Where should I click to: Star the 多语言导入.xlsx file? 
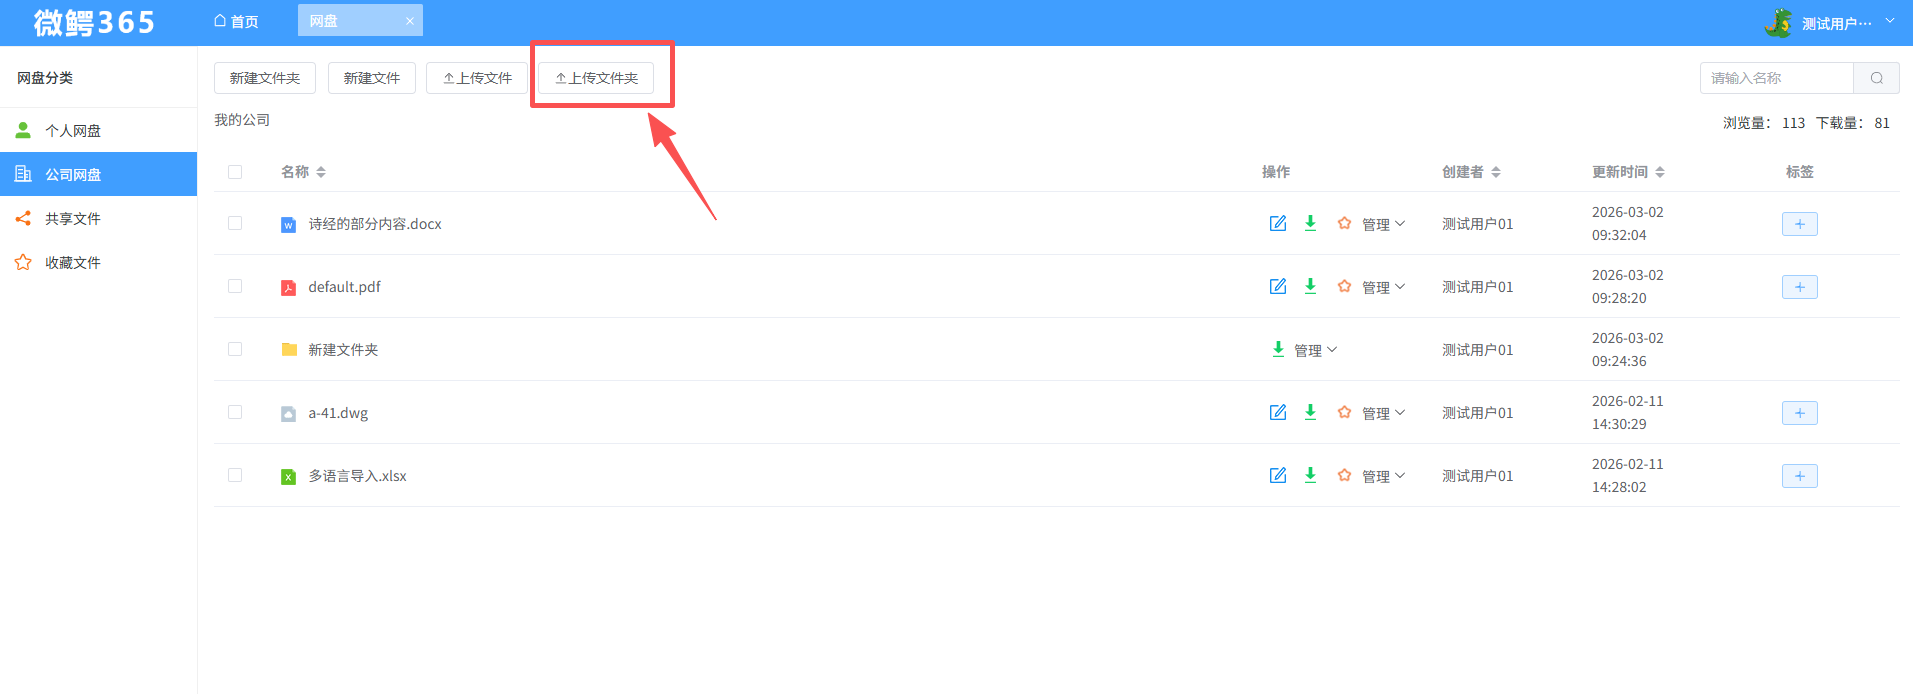pos(1344,475)
